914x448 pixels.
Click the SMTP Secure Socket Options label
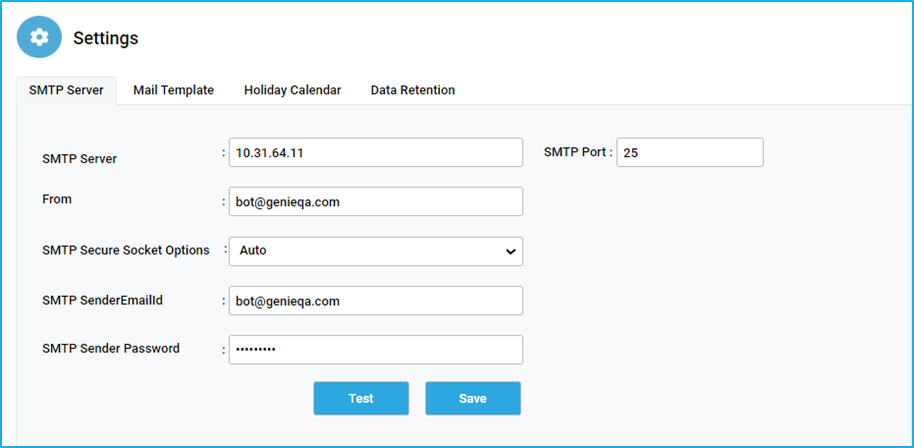(126, 250)
